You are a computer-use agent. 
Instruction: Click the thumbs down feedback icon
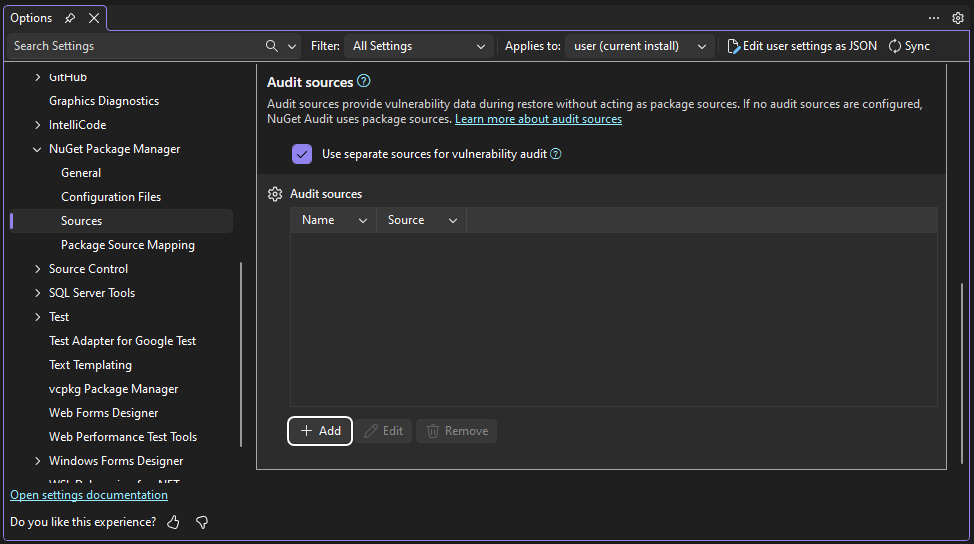click(202, 522)
